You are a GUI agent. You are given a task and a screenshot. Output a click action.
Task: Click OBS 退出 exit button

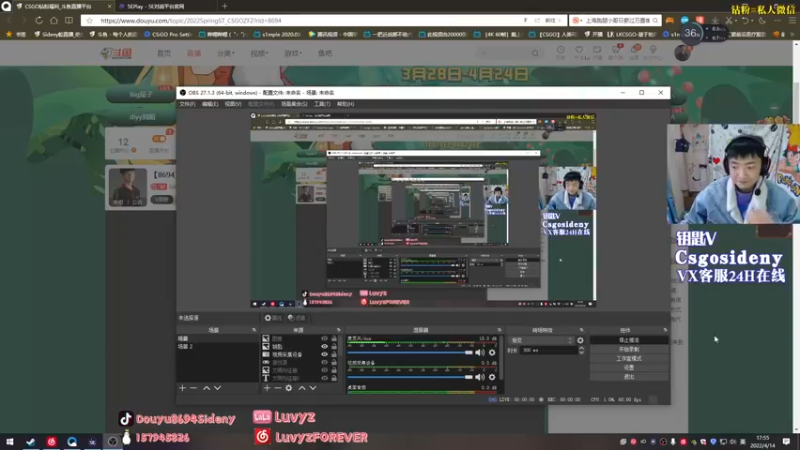pyautogui.click(x=629, y=377)
